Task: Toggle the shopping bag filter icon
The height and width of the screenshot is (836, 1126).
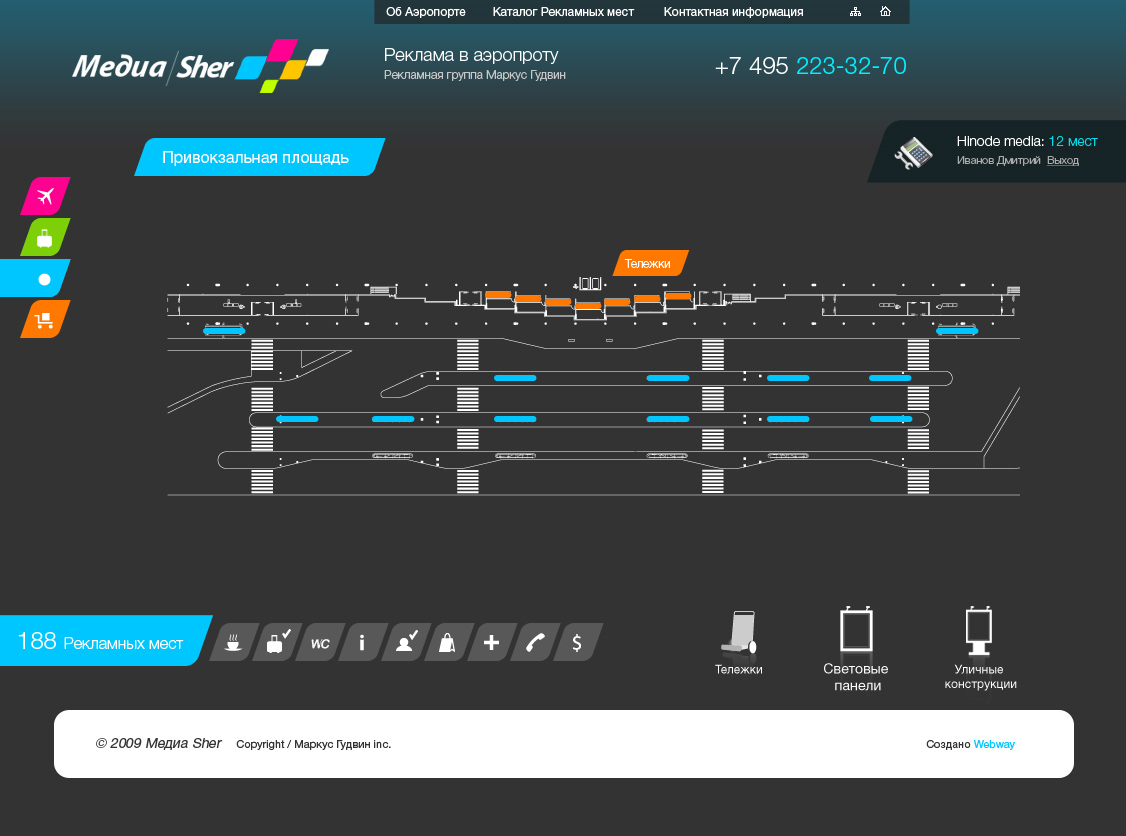Action: [x=448, y=642]
